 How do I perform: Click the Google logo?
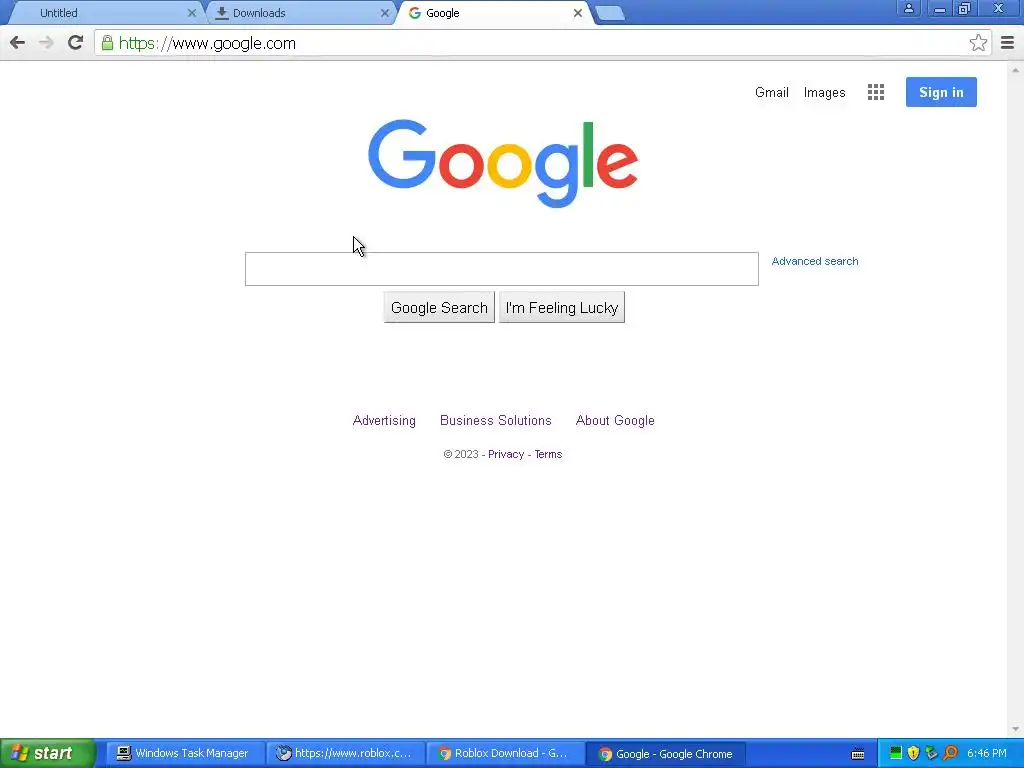(x=503, y=163)
